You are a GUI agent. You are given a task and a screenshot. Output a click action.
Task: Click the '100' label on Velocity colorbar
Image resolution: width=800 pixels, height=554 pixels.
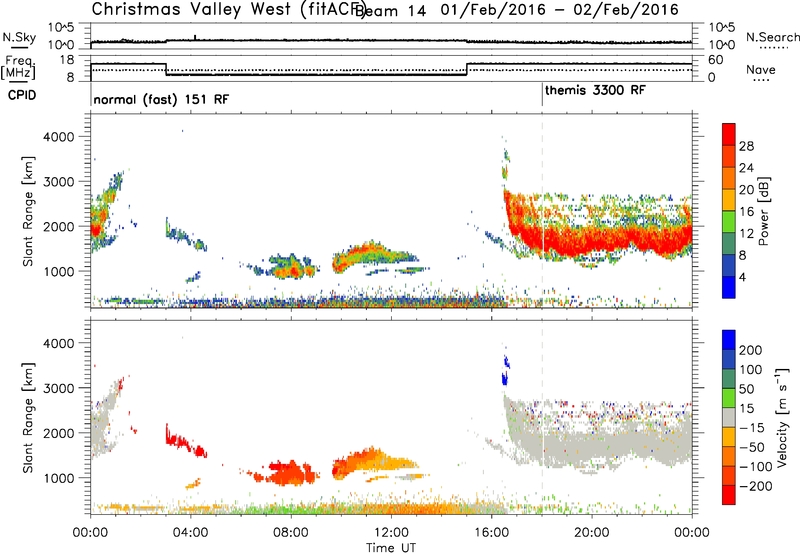click(x=751, y=369)
